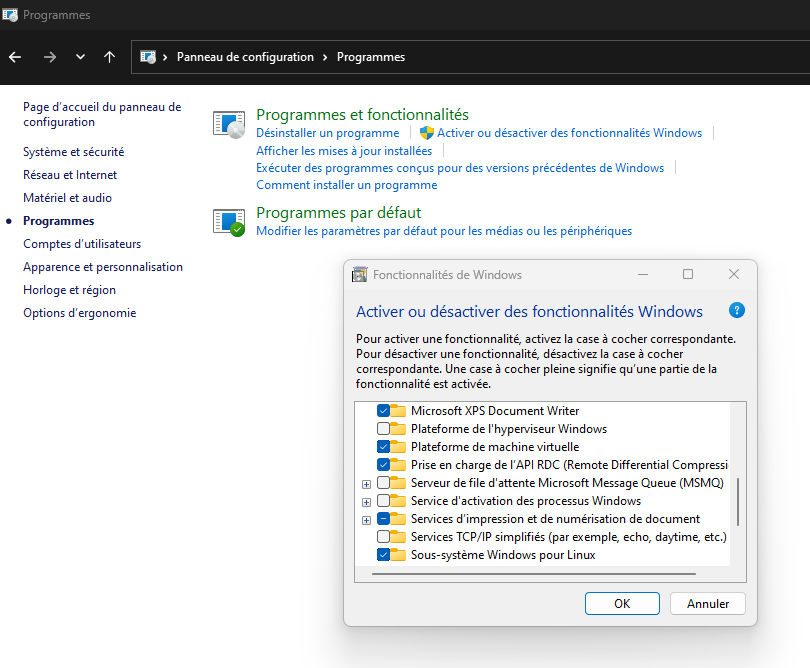810x668 pixels.
Task: Open recent locations dropdown chevron
Action: pyautogui.click(x=80, y=57)
